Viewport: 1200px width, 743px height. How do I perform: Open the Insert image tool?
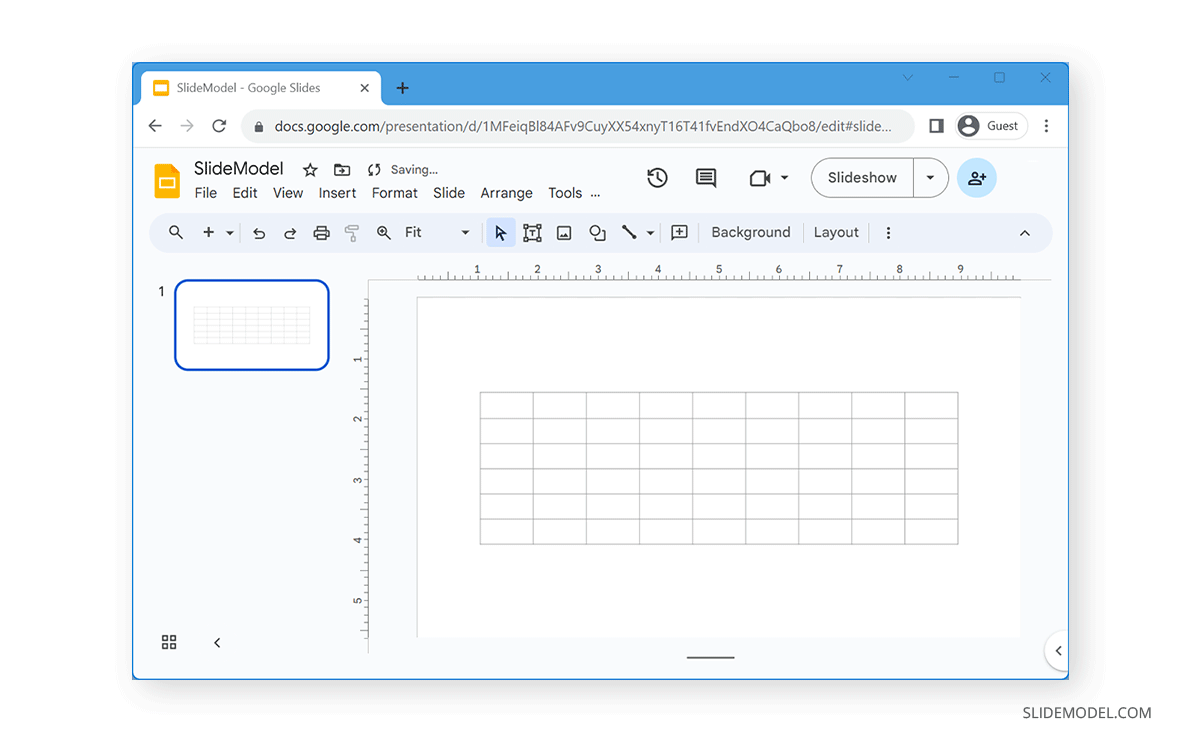tap(564, 232)
